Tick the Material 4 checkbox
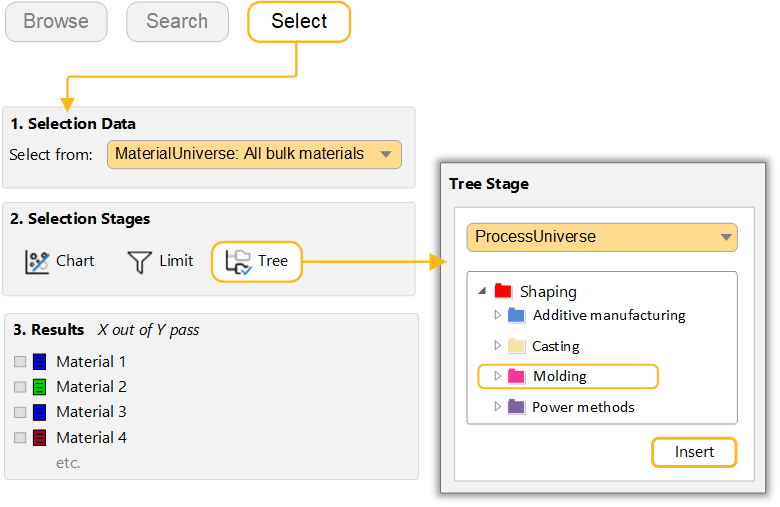The width and height of the screenshot is (780, 507). point(20,438)
